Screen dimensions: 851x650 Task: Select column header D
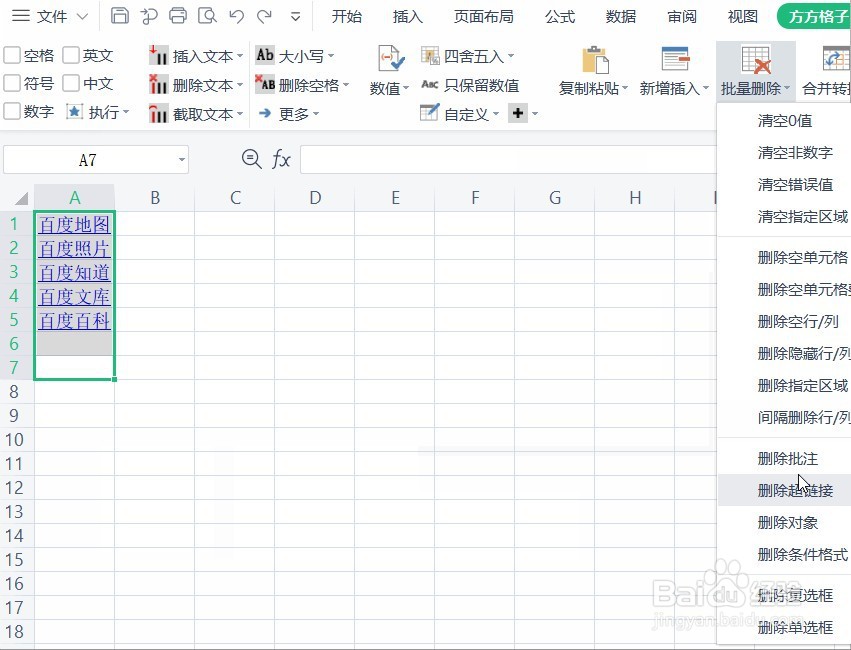coord(315,198)
